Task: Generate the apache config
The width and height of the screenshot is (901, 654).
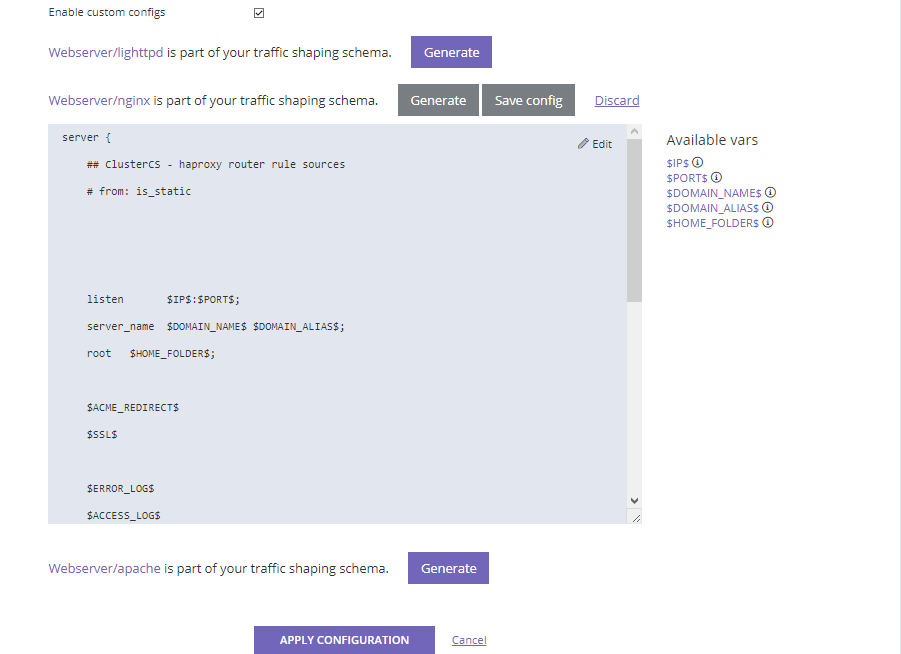Action: [x=448, y=568]
